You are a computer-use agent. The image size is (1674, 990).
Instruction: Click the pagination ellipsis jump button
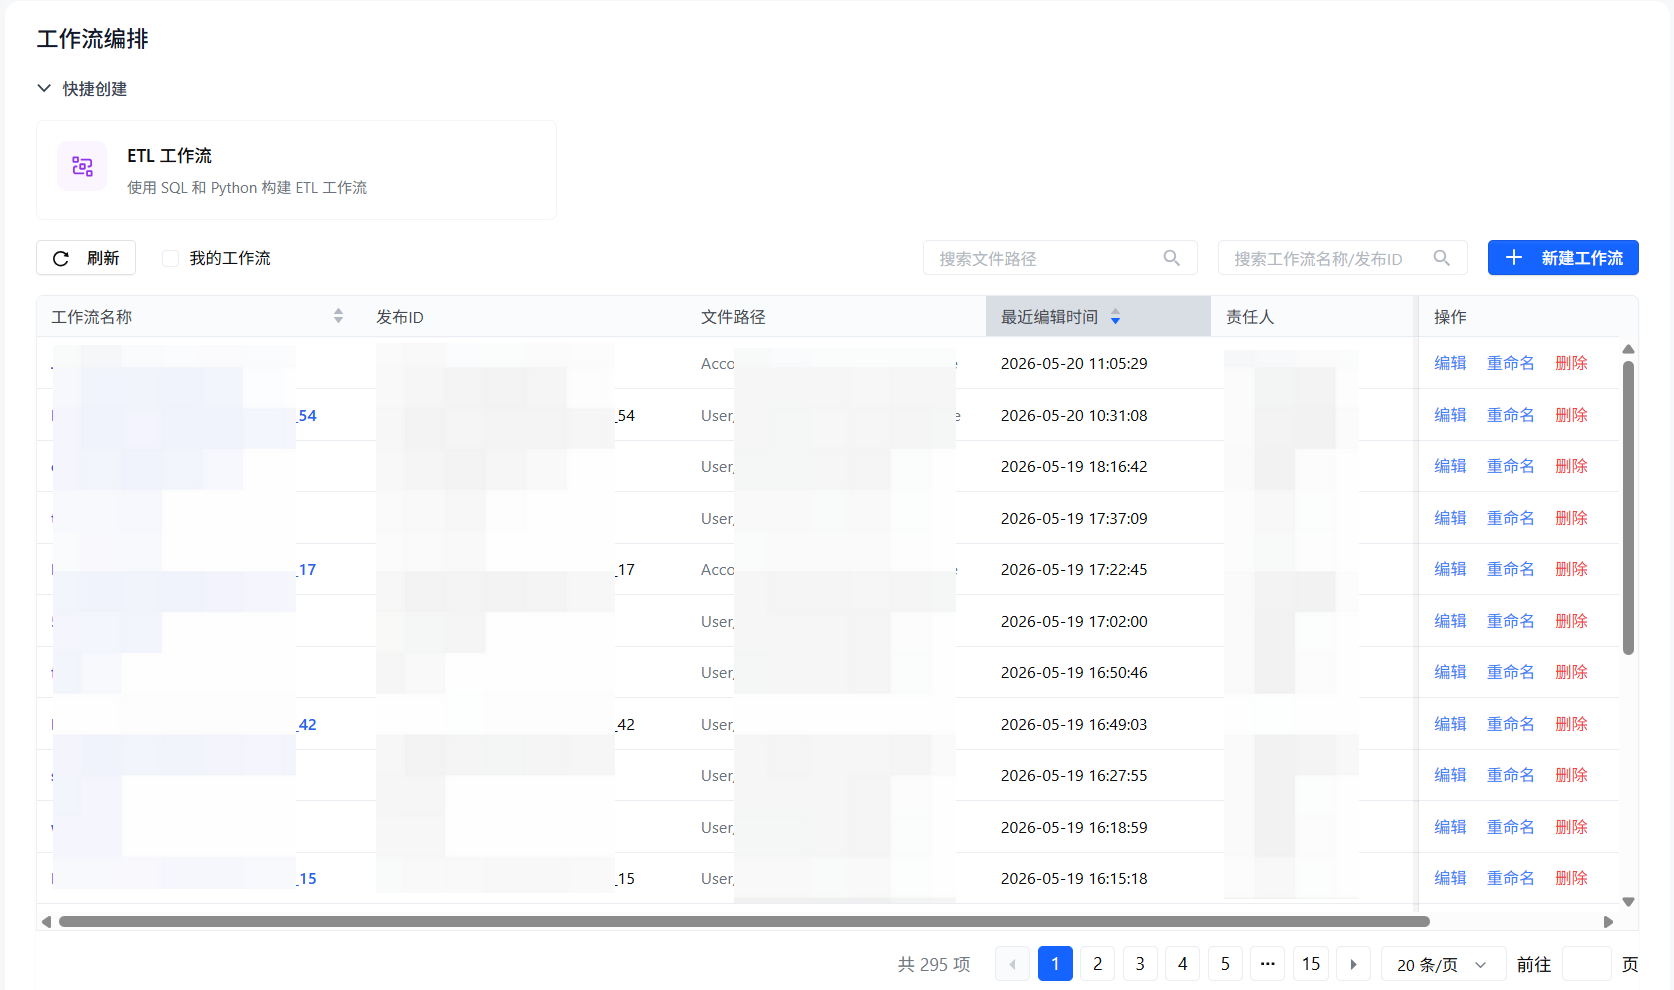coord(1268,964)
